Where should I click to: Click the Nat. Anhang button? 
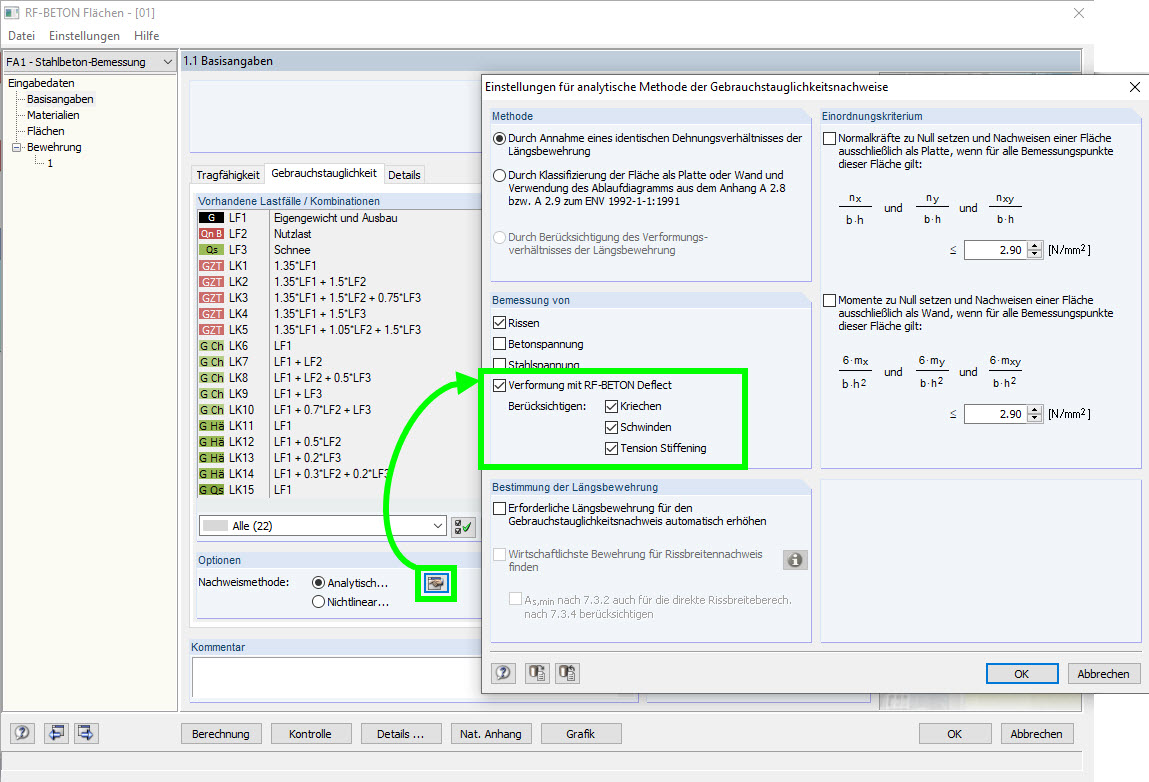(x=490, y=733)
